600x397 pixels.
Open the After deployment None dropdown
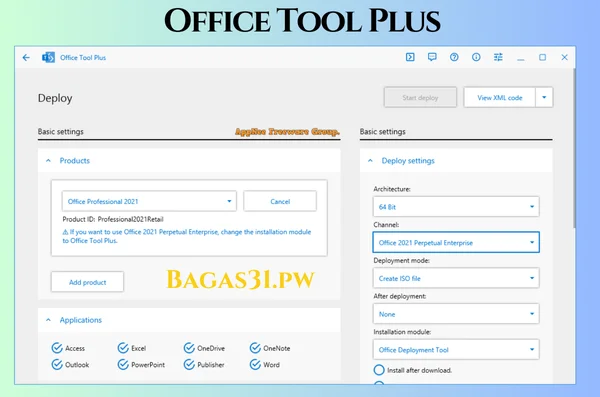pos(456,314)
